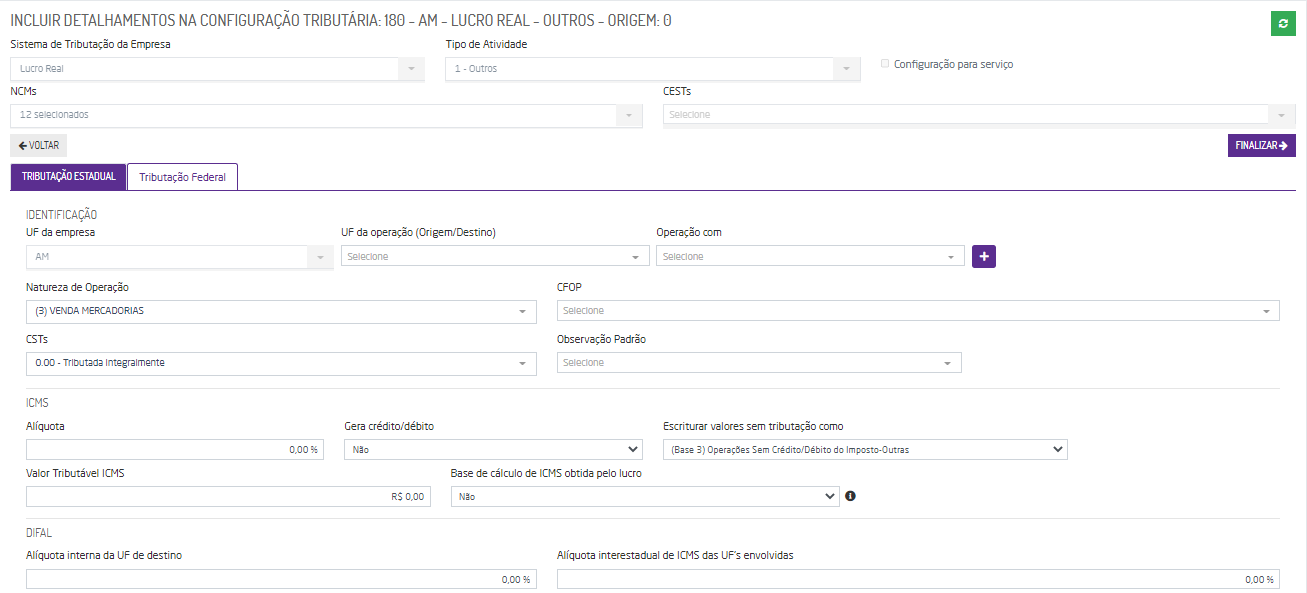Click the Finalizar button
1307x593 pixels.
tap(1261, 146)
